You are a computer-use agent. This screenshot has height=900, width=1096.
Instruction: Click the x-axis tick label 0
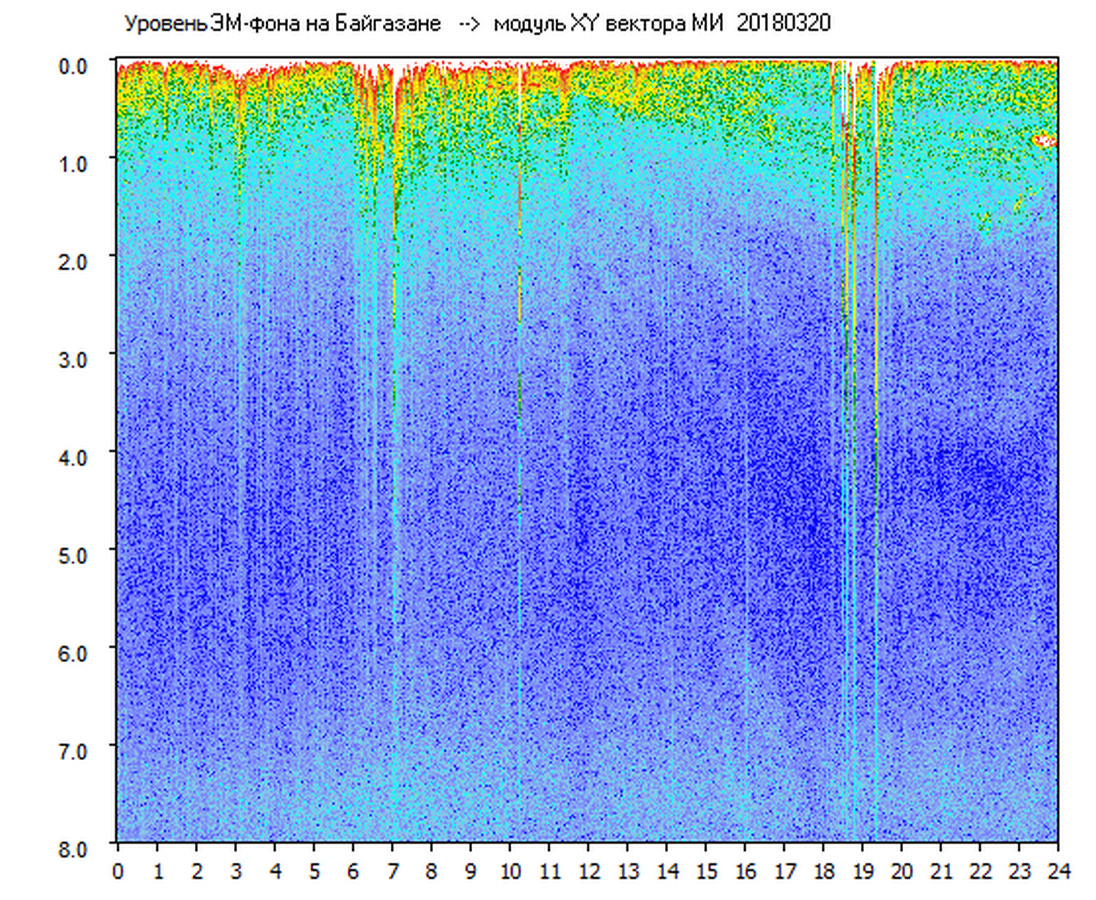pyautogui.click(x=118, y=871)
